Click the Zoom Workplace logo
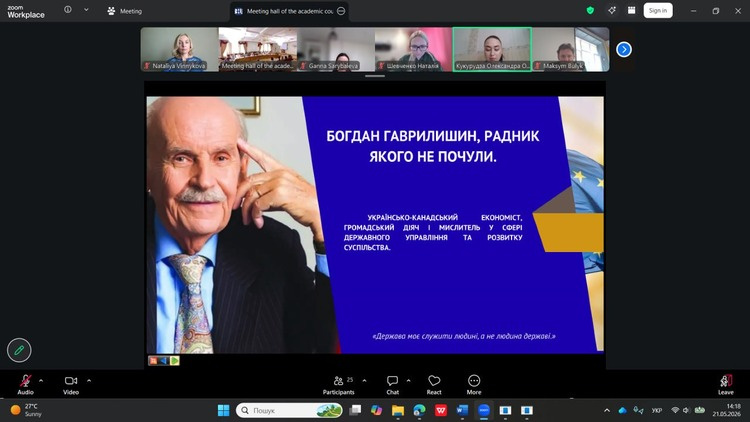This screenshot has height=422, width=750. pyautogui.click(x=26, y=11)
